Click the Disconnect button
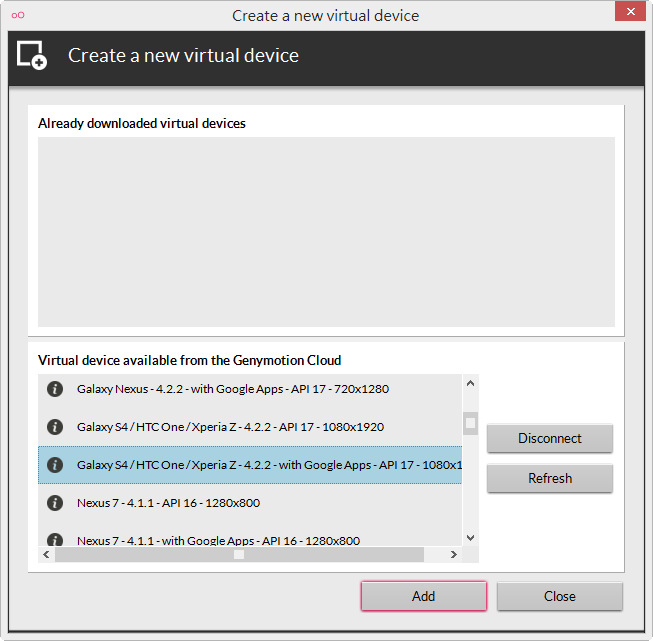Viewport: 653px width, 641px height. [550, 438]
